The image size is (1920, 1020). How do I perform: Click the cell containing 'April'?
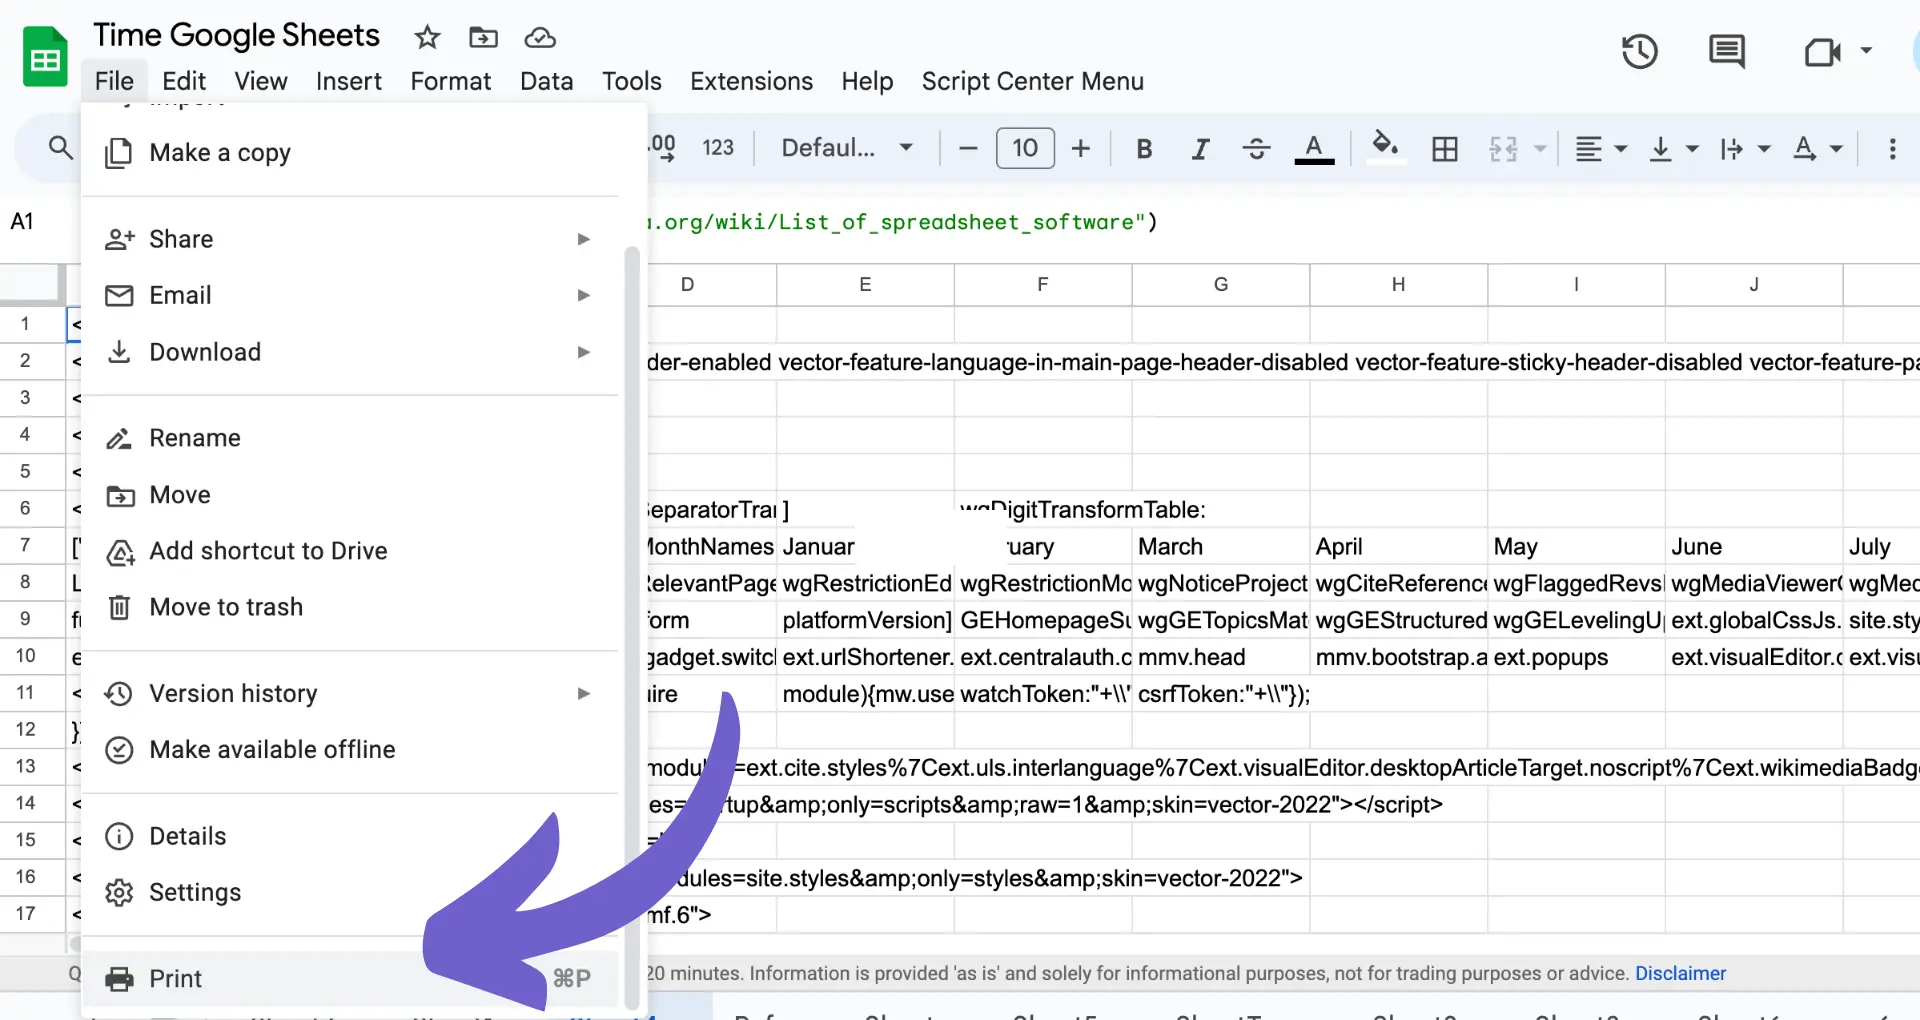coord(1398,546)
